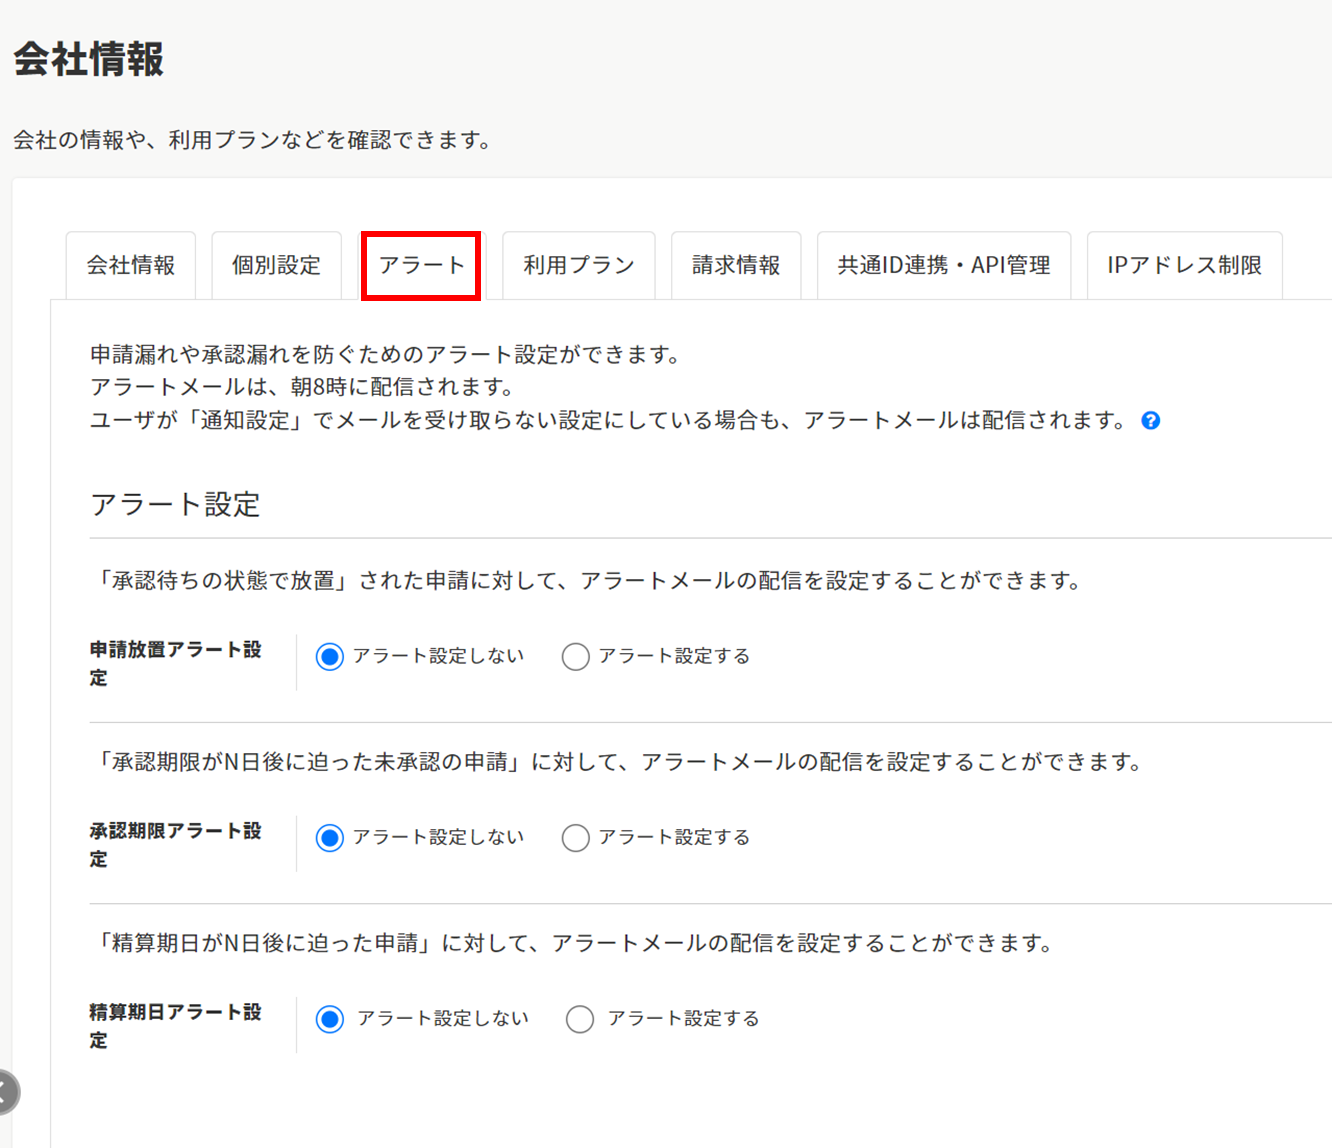Enable アラート設定する for 精算期日アラート設定

(x=580, y=1019)
